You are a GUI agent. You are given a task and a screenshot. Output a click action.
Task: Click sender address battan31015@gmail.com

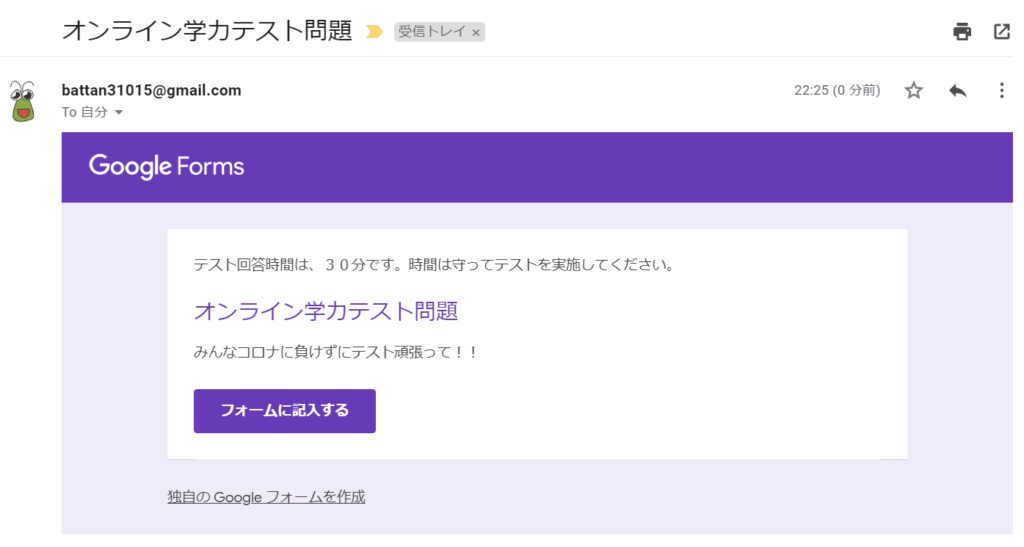152,90
